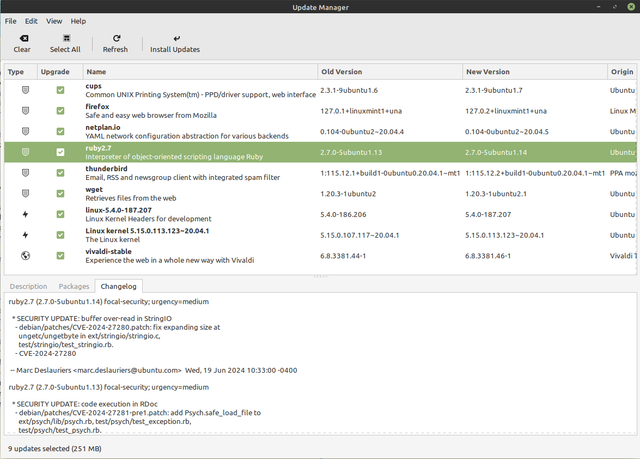Toggle the netplan.io upgrade checkbox
640x459 pixels.
coord(60,131)
